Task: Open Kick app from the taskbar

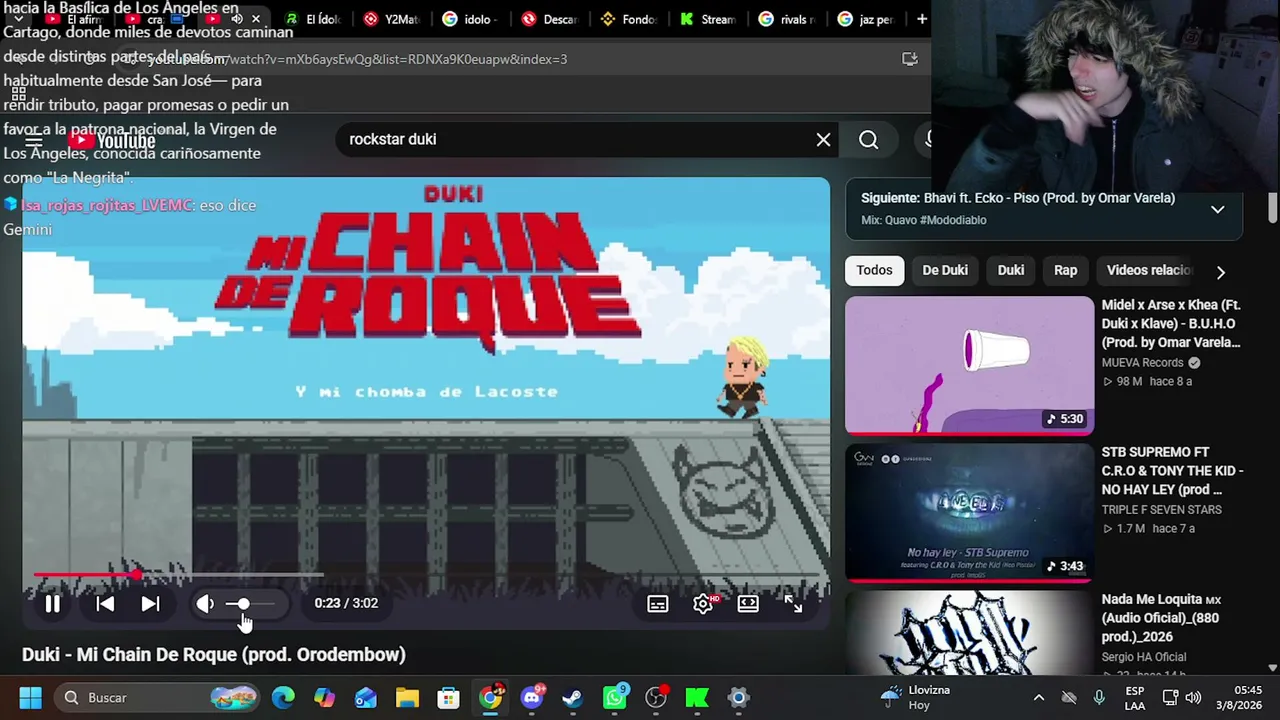Action: tap(697, 698)
